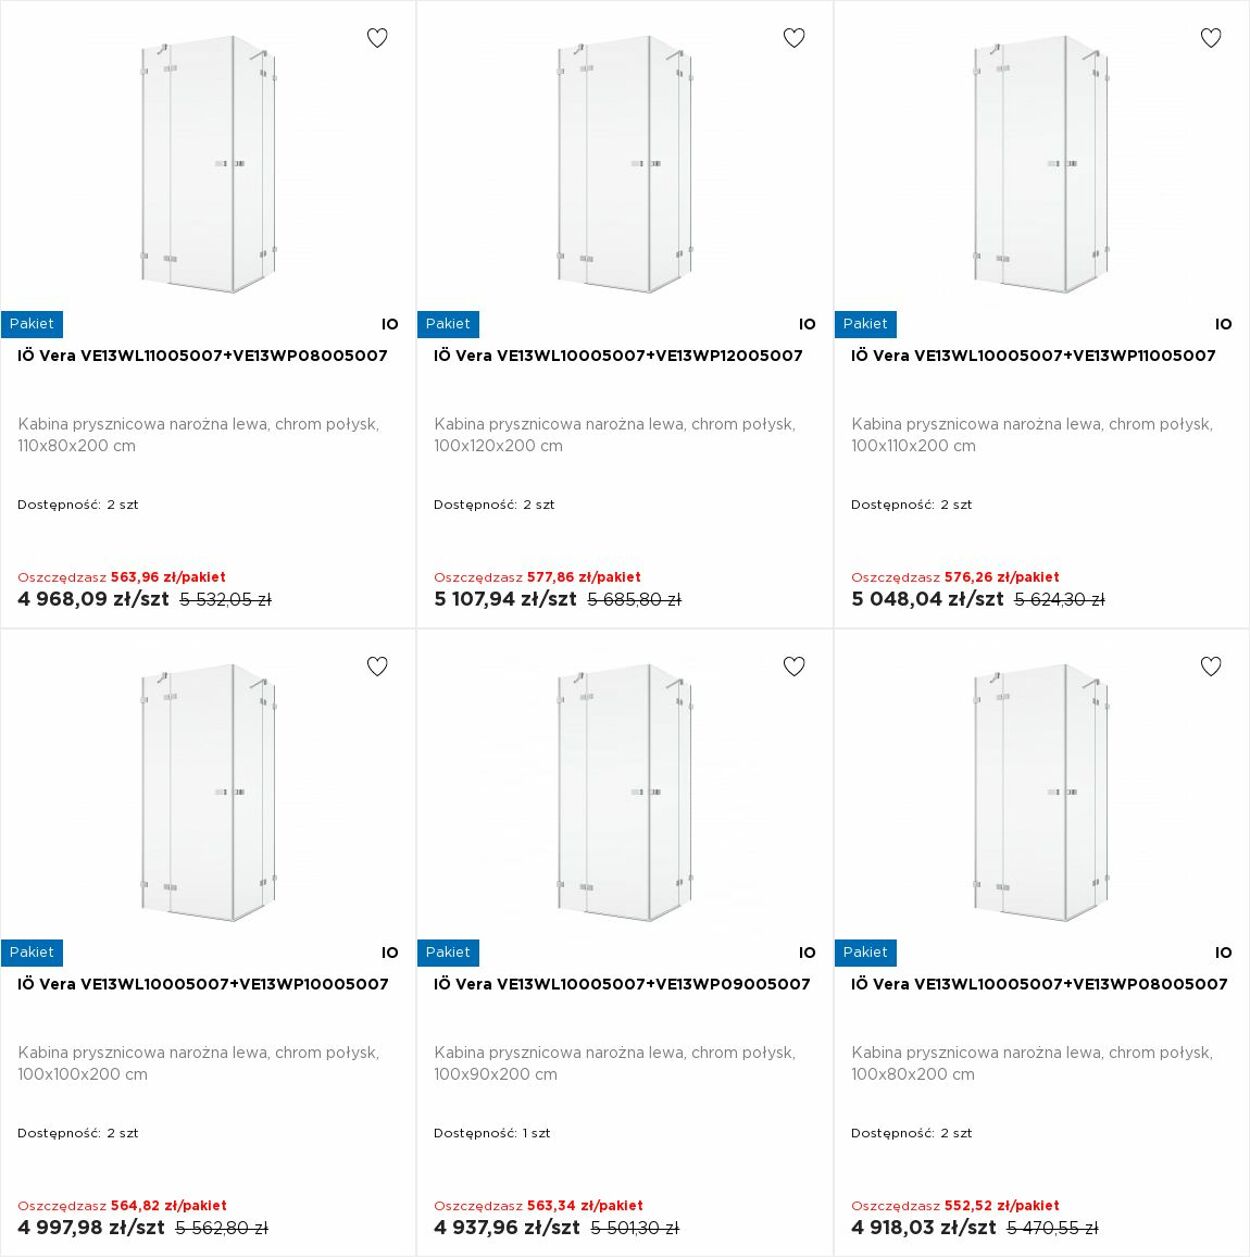Open IÖ Vera VE13WL10005007+VE13WP10005007 product link

click(x=203, y=984)
